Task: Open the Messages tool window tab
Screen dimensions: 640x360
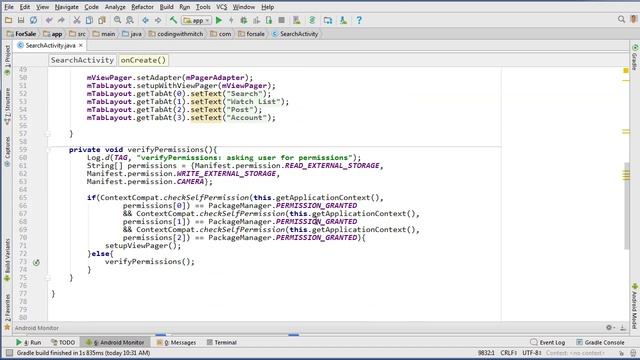Action: click(x=176, y=342)
